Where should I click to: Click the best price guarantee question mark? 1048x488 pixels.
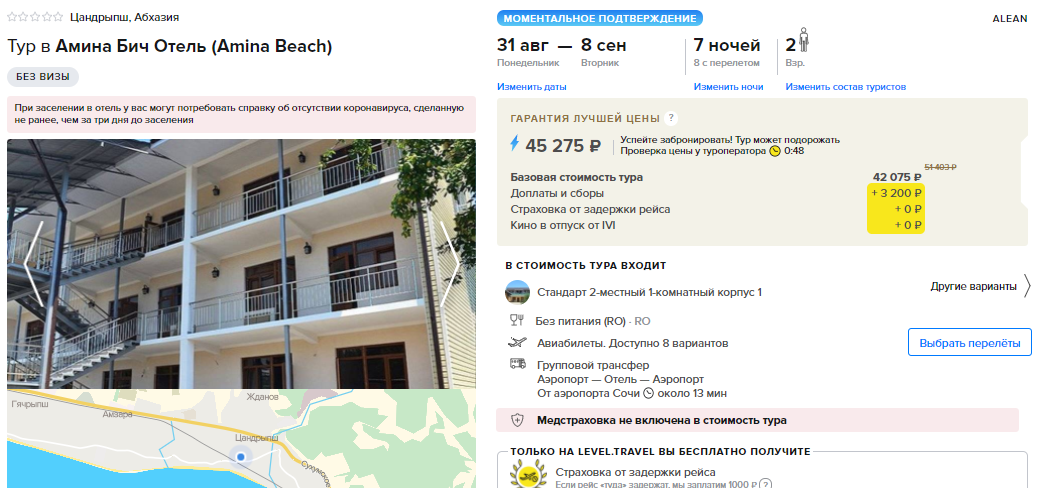coord(671,118)
